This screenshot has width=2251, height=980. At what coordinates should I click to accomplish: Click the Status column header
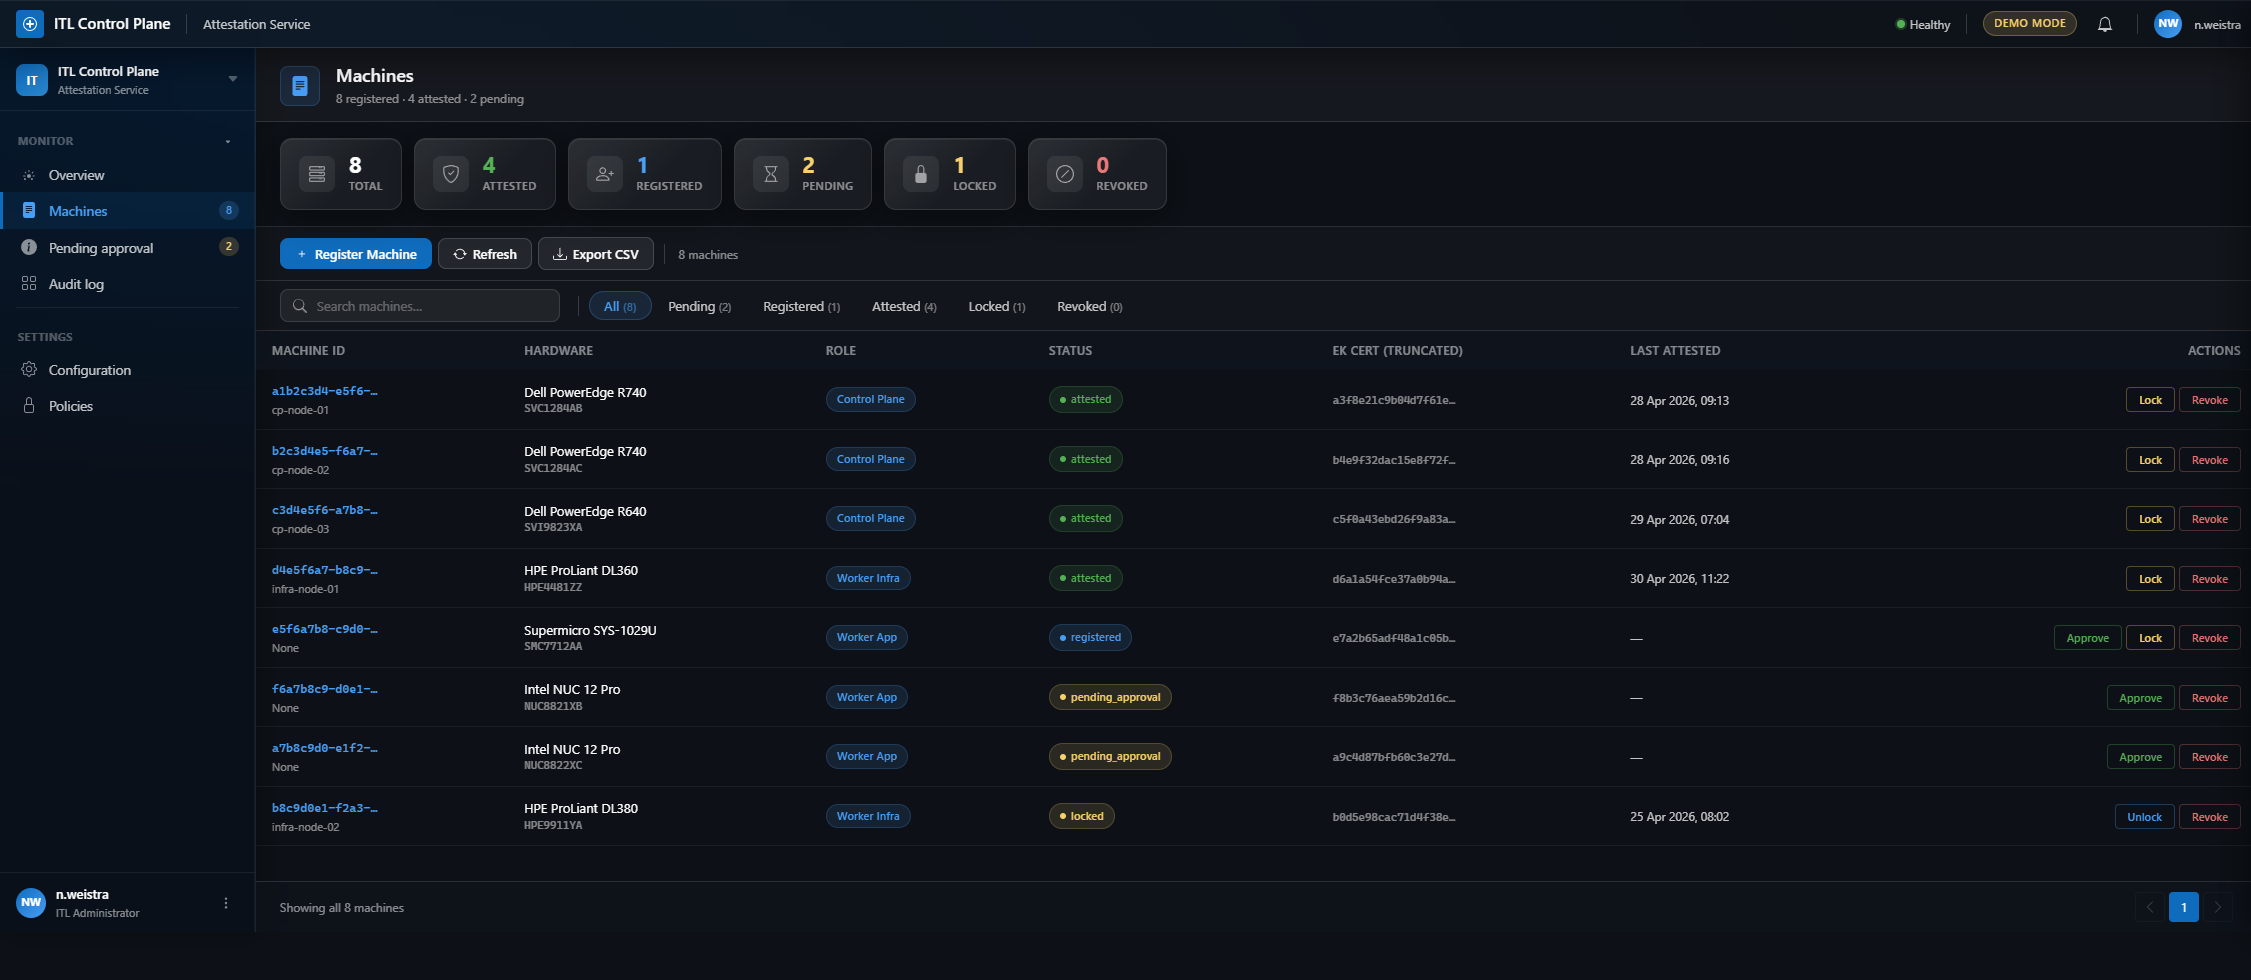pos(1070,351)
